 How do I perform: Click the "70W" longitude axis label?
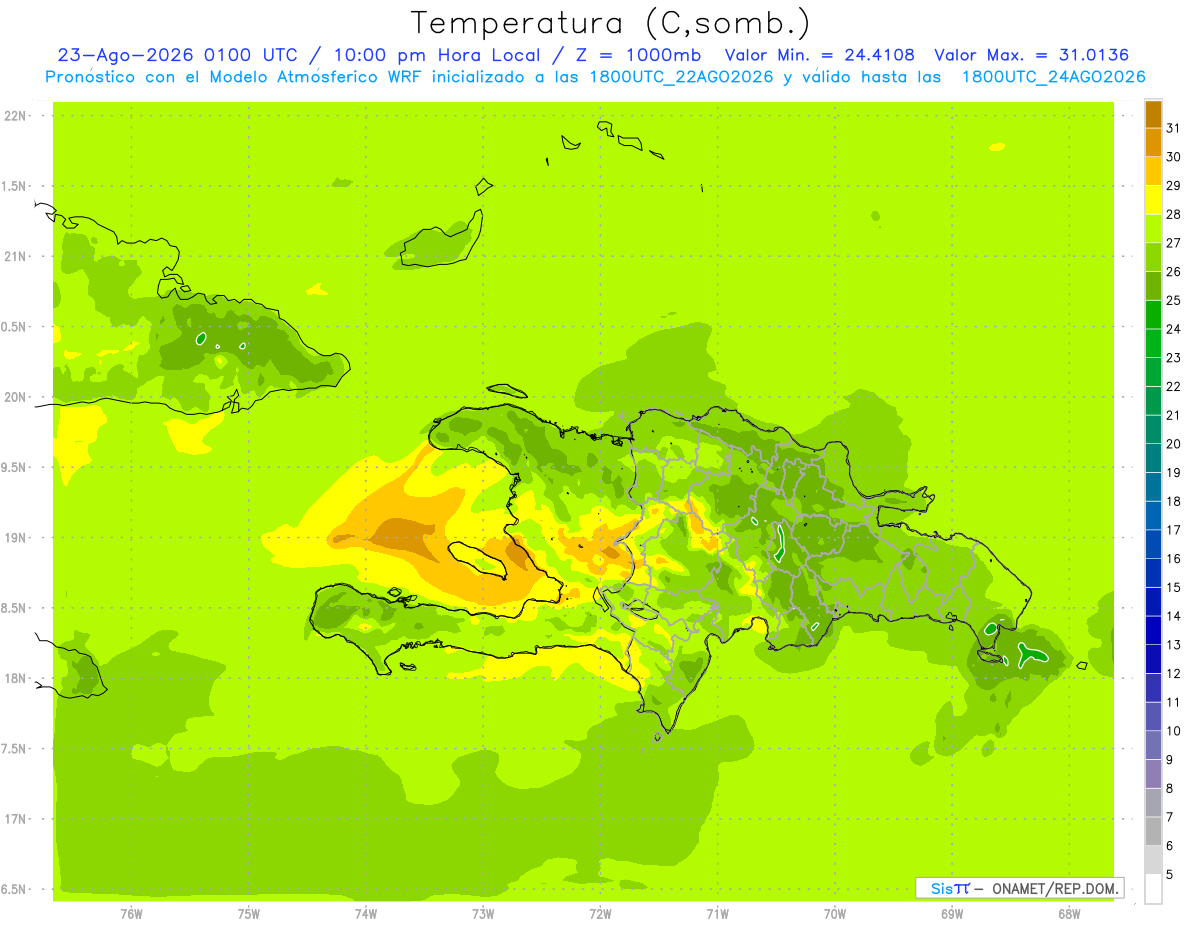point(835,914)
